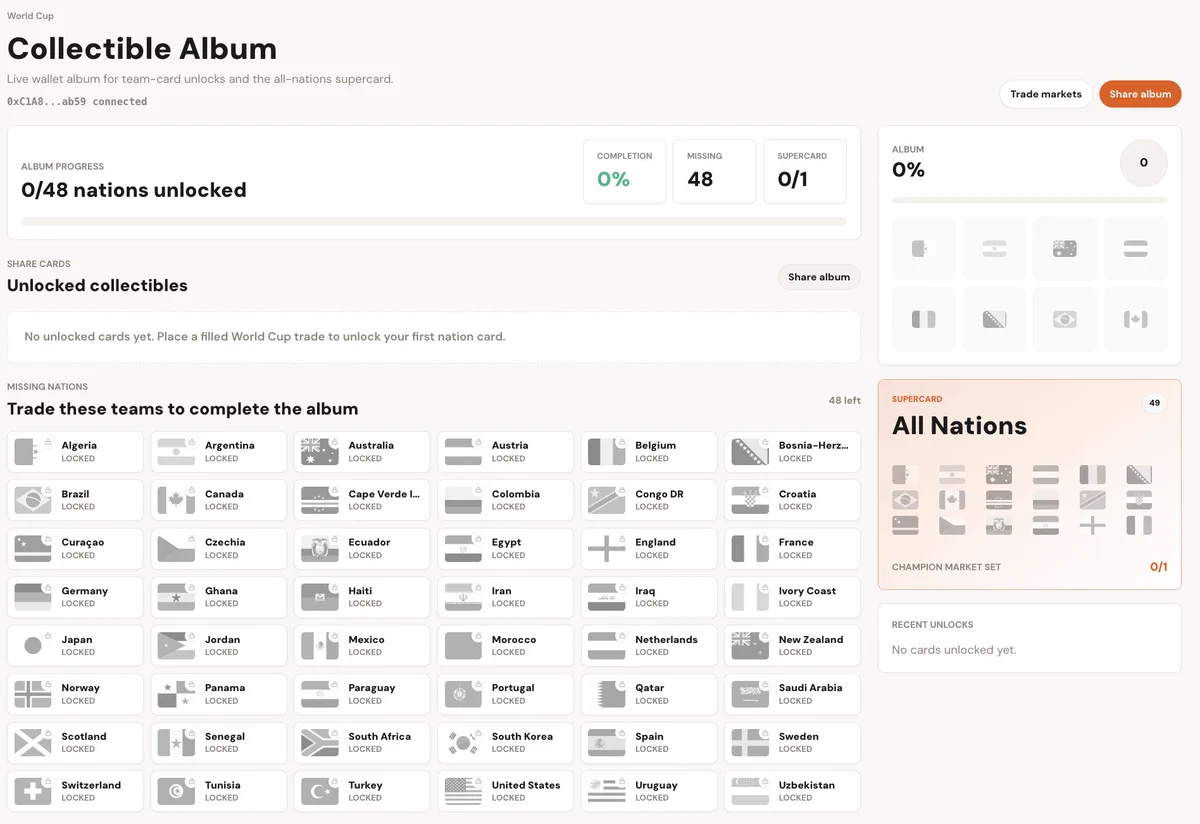The image size is (1200, 824).
Task: Select the Jordan card name
Action: coord(222,640)
